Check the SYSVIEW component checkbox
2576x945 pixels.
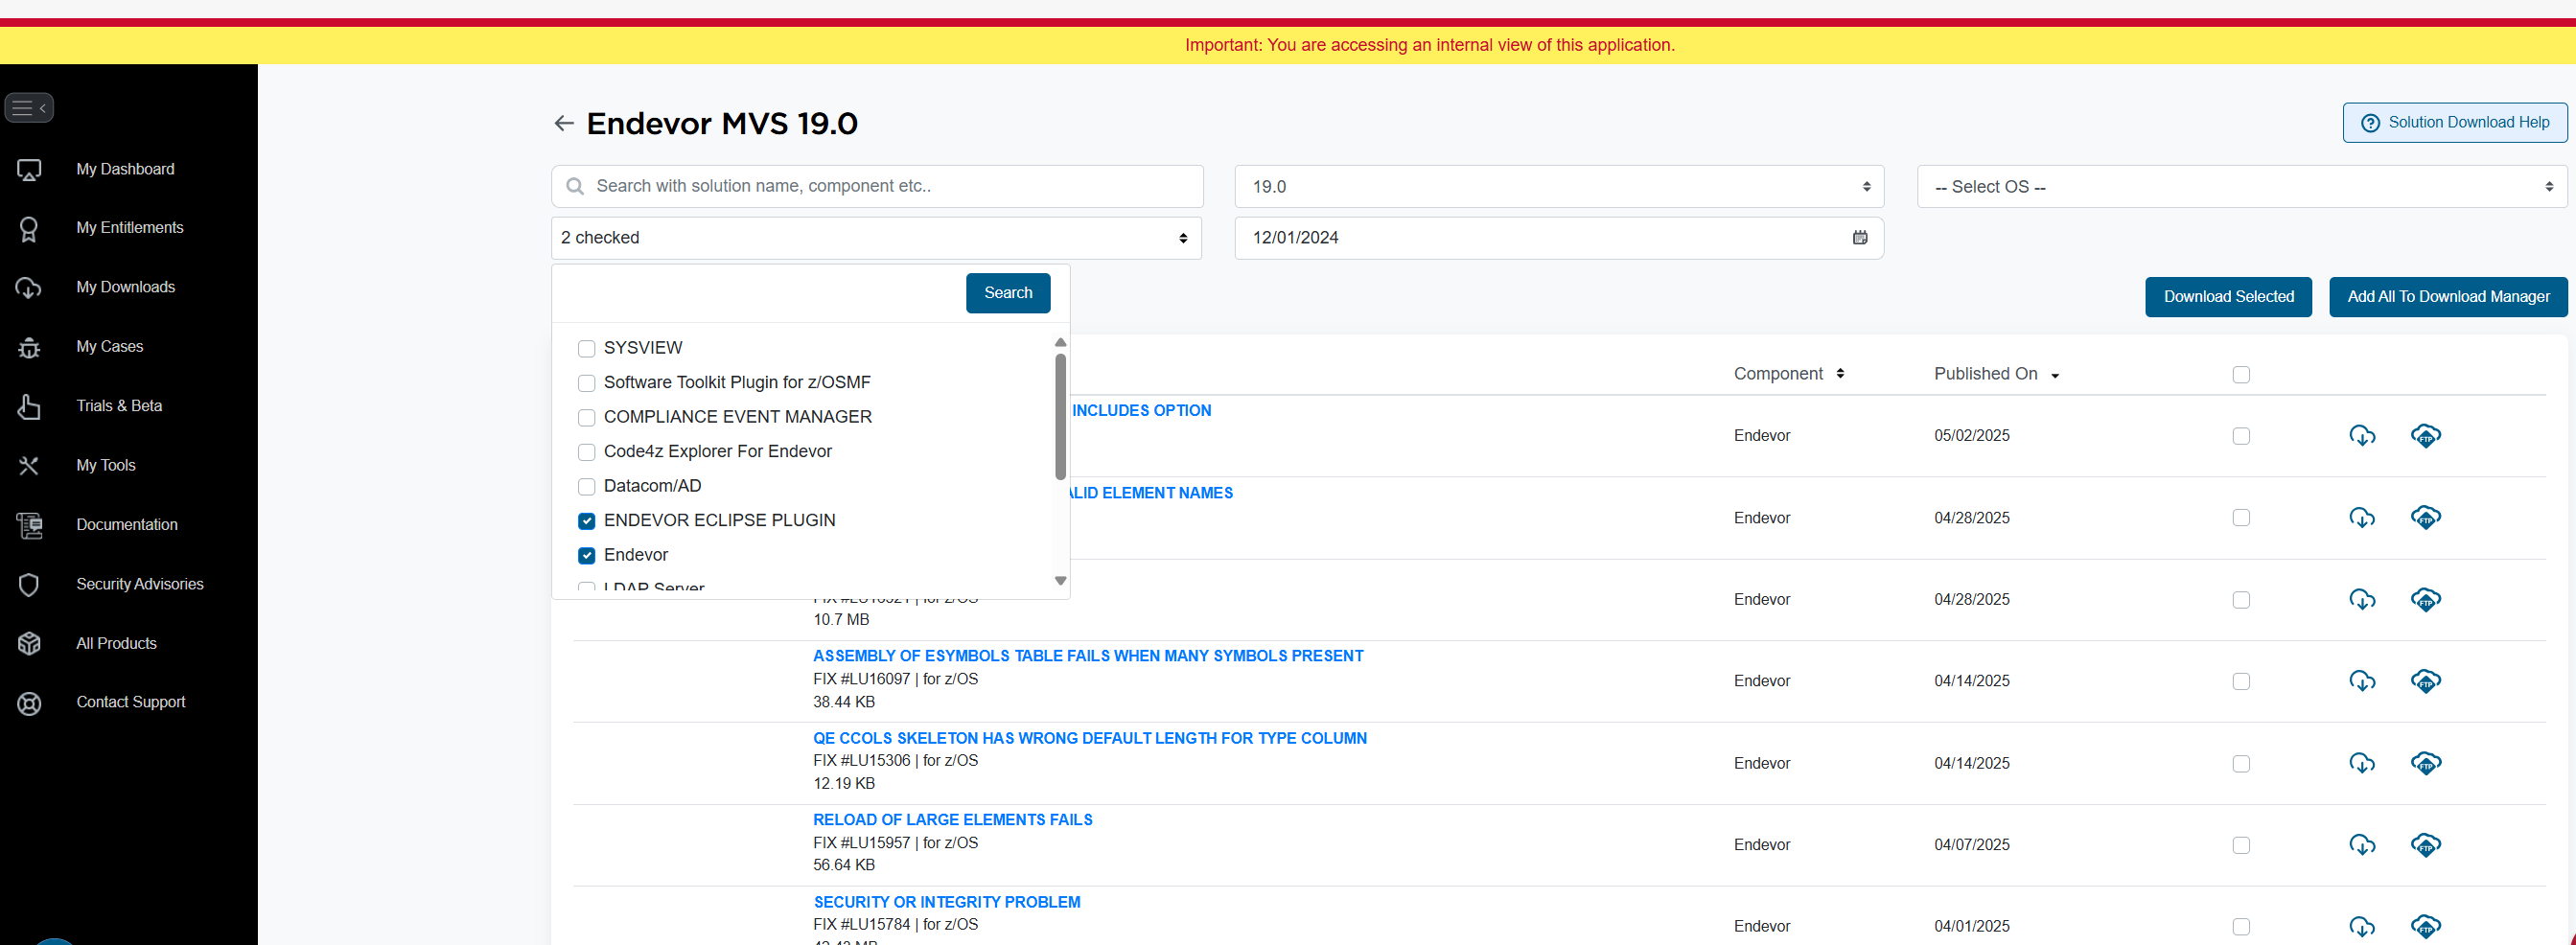point(587,349)
